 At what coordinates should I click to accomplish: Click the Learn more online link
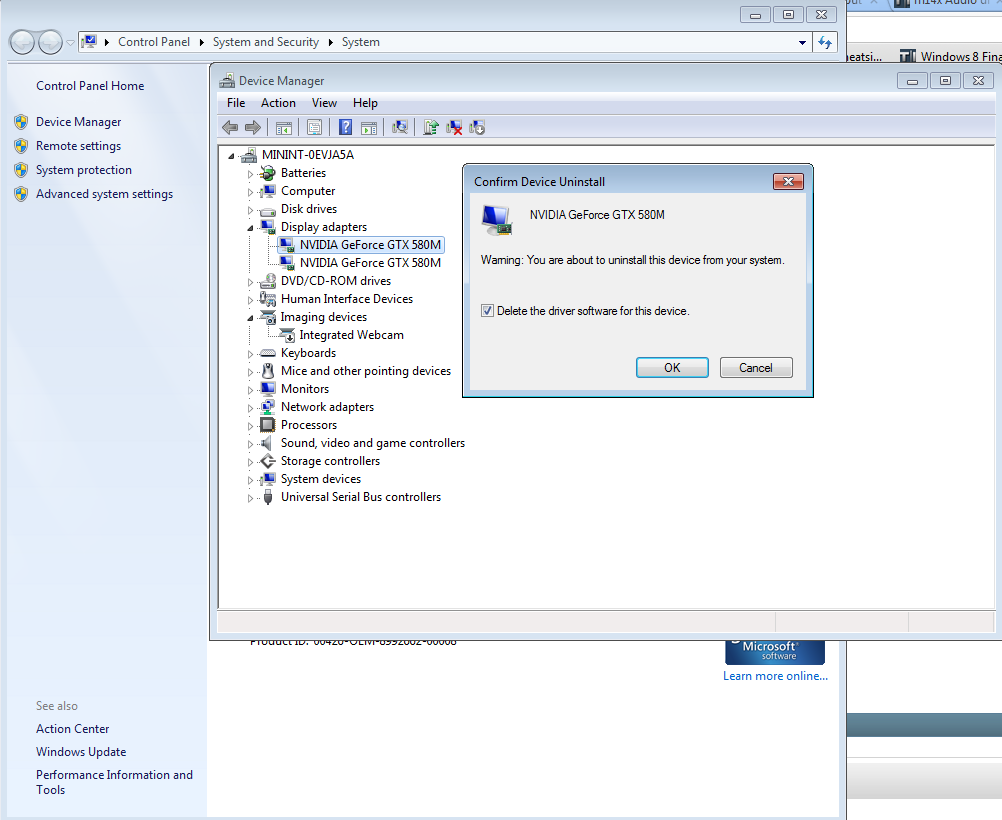coord(775,676)
